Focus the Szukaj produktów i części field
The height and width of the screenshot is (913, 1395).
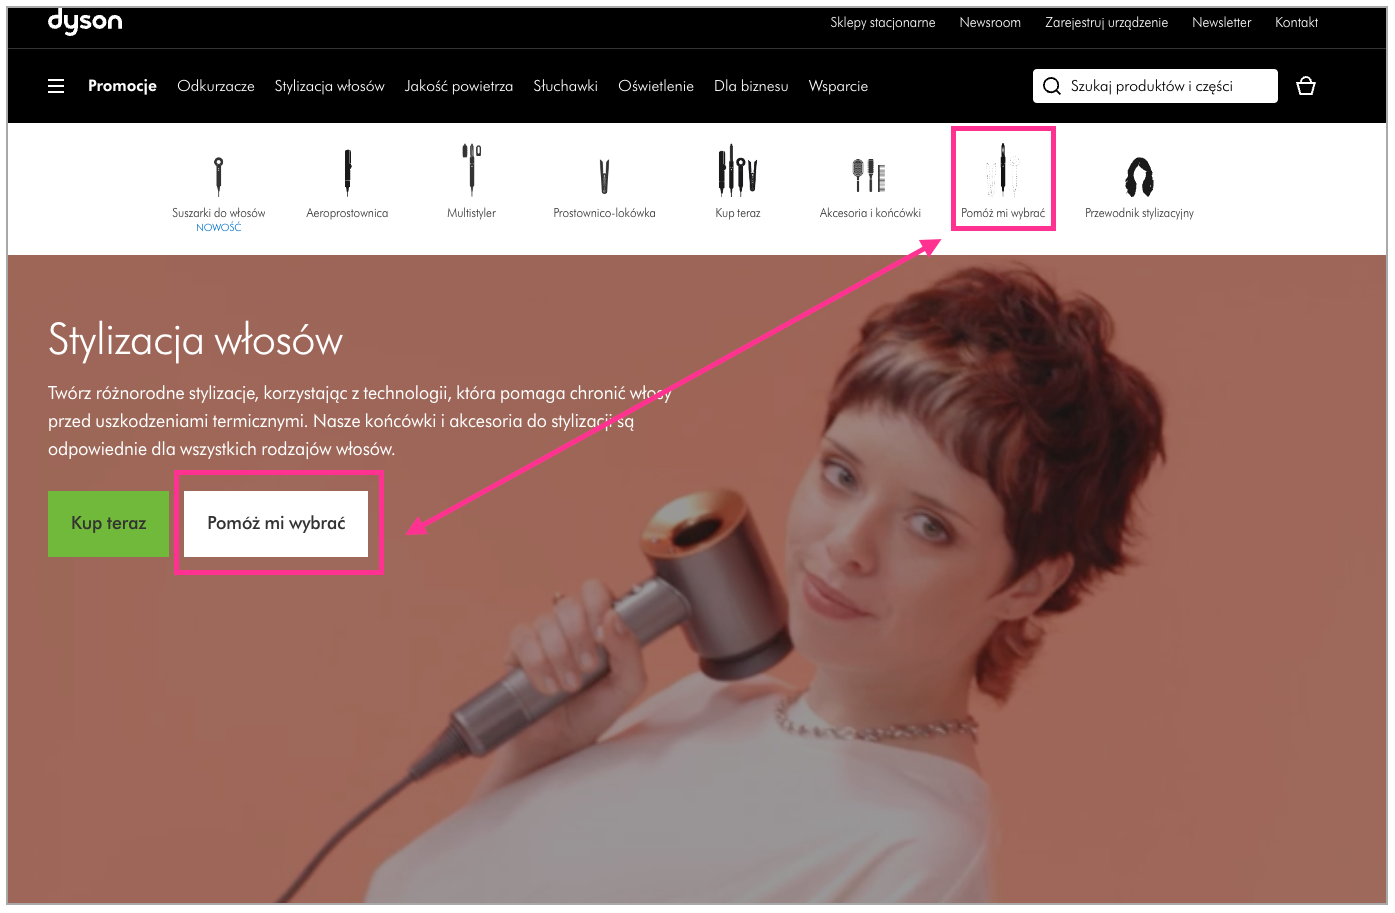tap(1155, 86)
